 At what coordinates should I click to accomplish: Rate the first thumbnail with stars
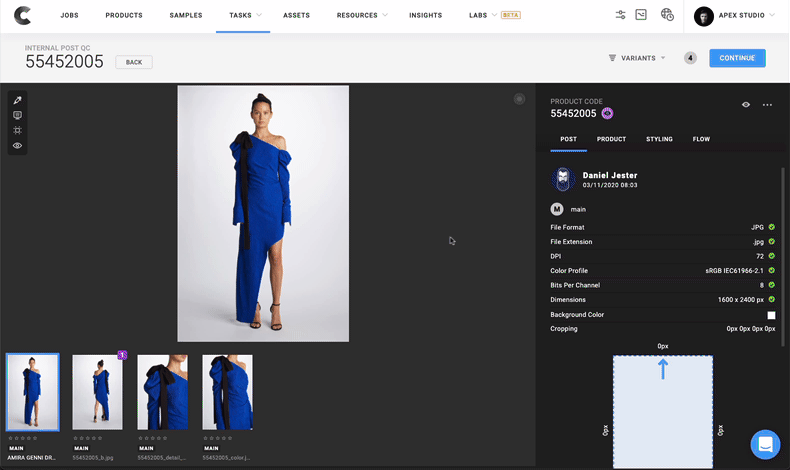23,438
